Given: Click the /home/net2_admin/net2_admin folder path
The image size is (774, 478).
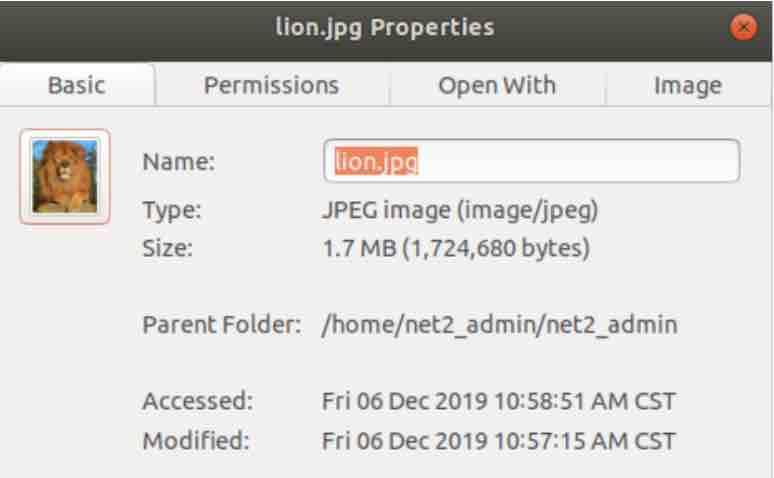Looking at the screenshot, I should [x=500, y=325].
